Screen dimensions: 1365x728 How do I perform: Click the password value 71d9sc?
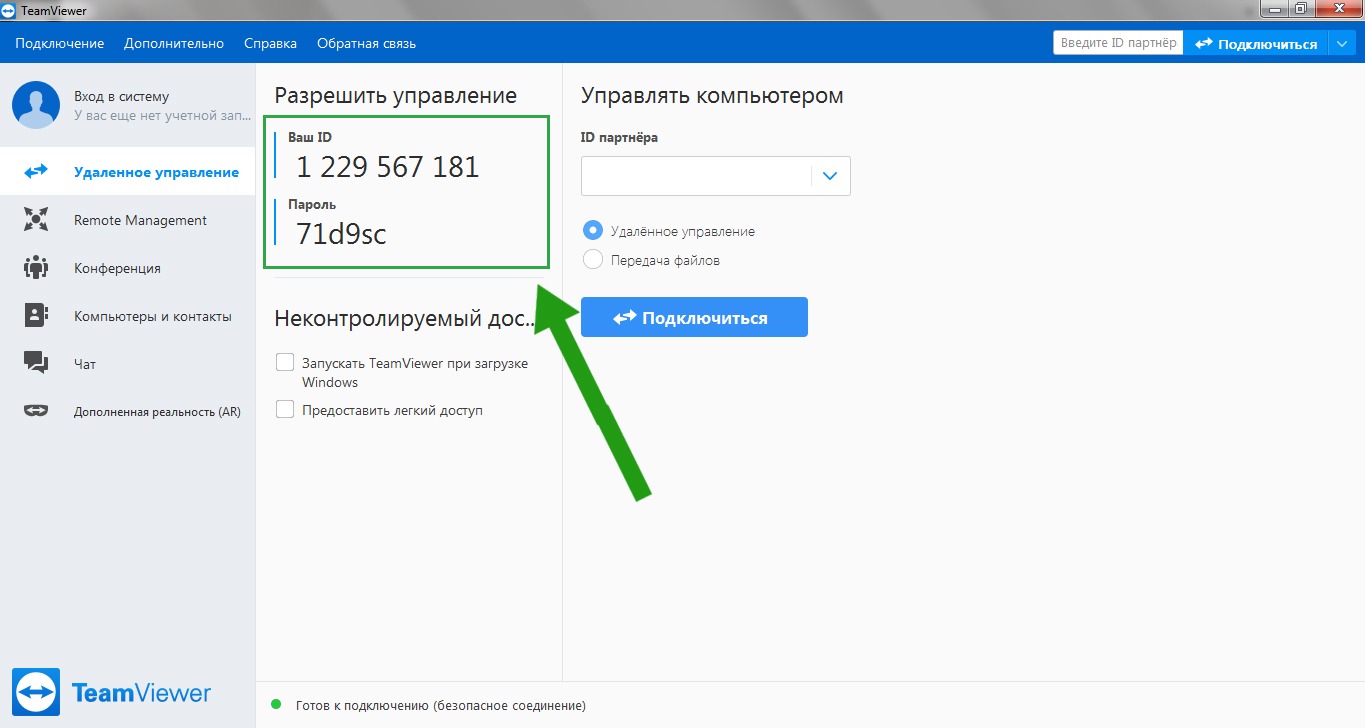coord(341,234)
